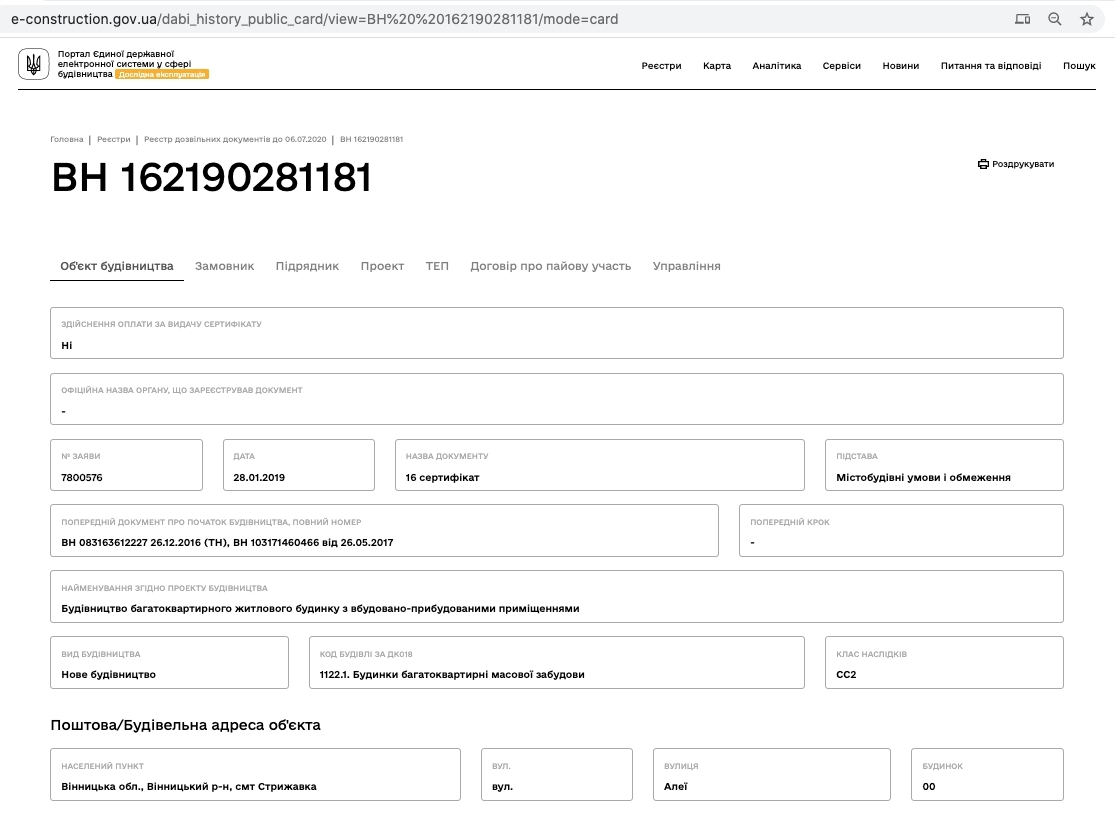Go to Аналітика section
This screenshot has width=1115, height=818.
tap(777, 65)
